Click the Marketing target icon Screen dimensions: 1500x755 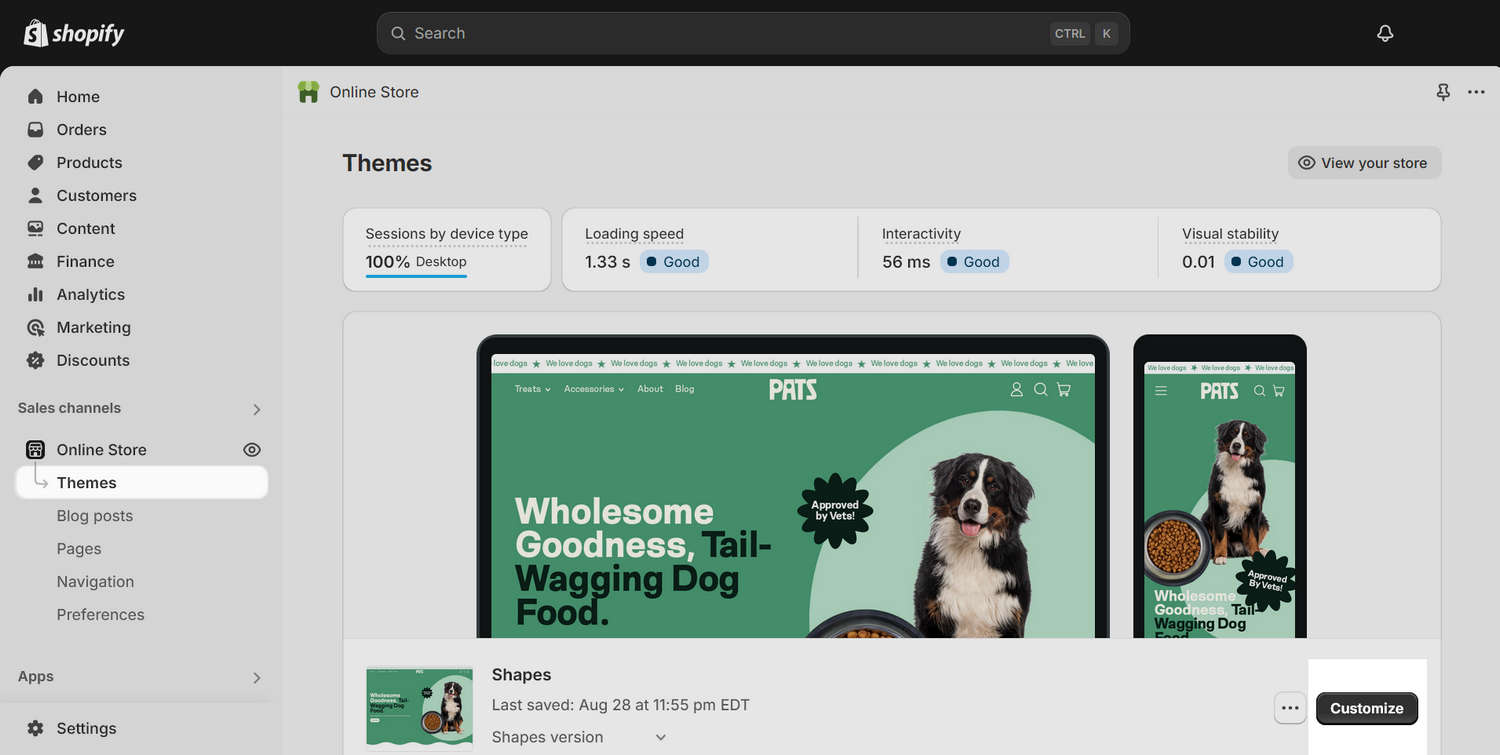coord(36,327)
